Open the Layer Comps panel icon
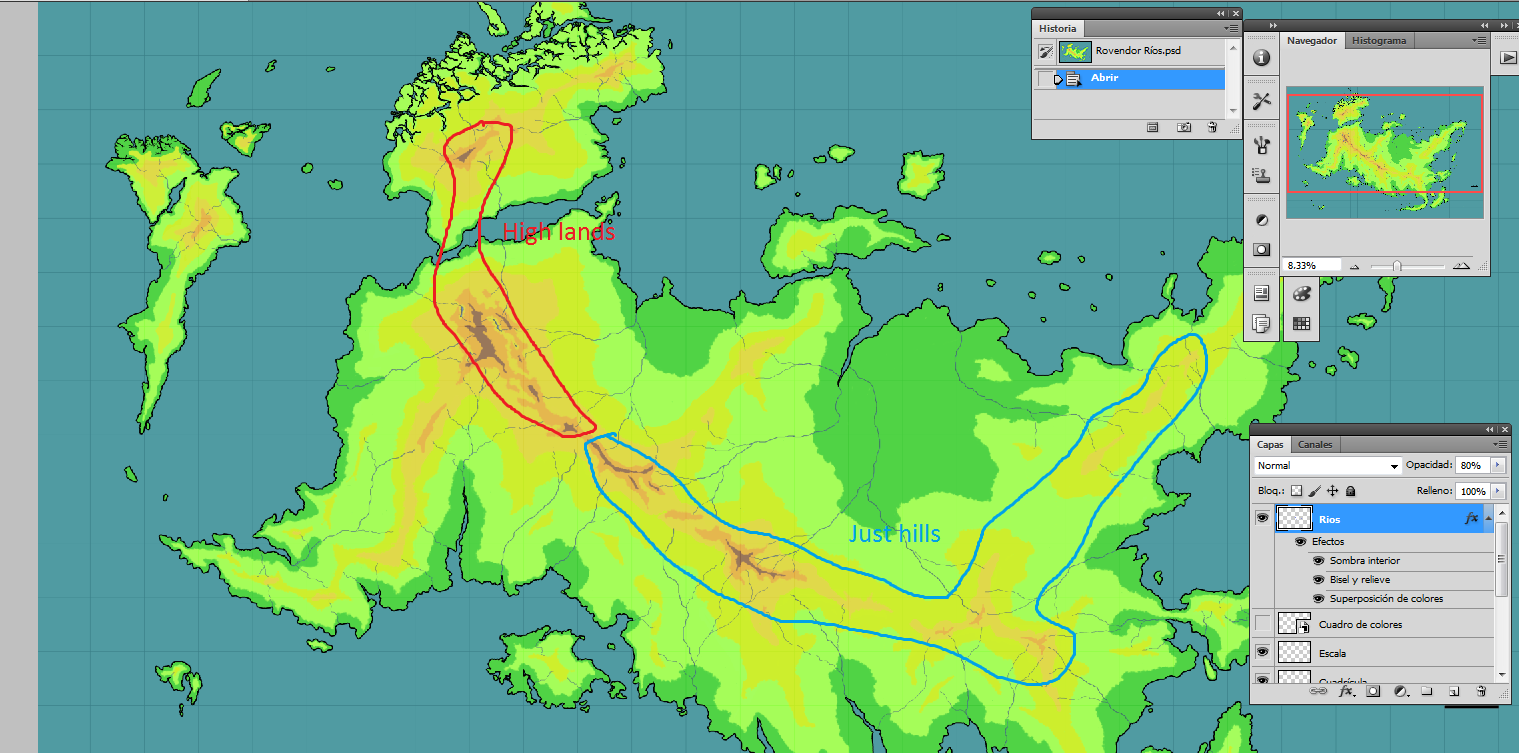Image resolution: width=1519 pixels, height=753 pixels. tap(1261, 323)
